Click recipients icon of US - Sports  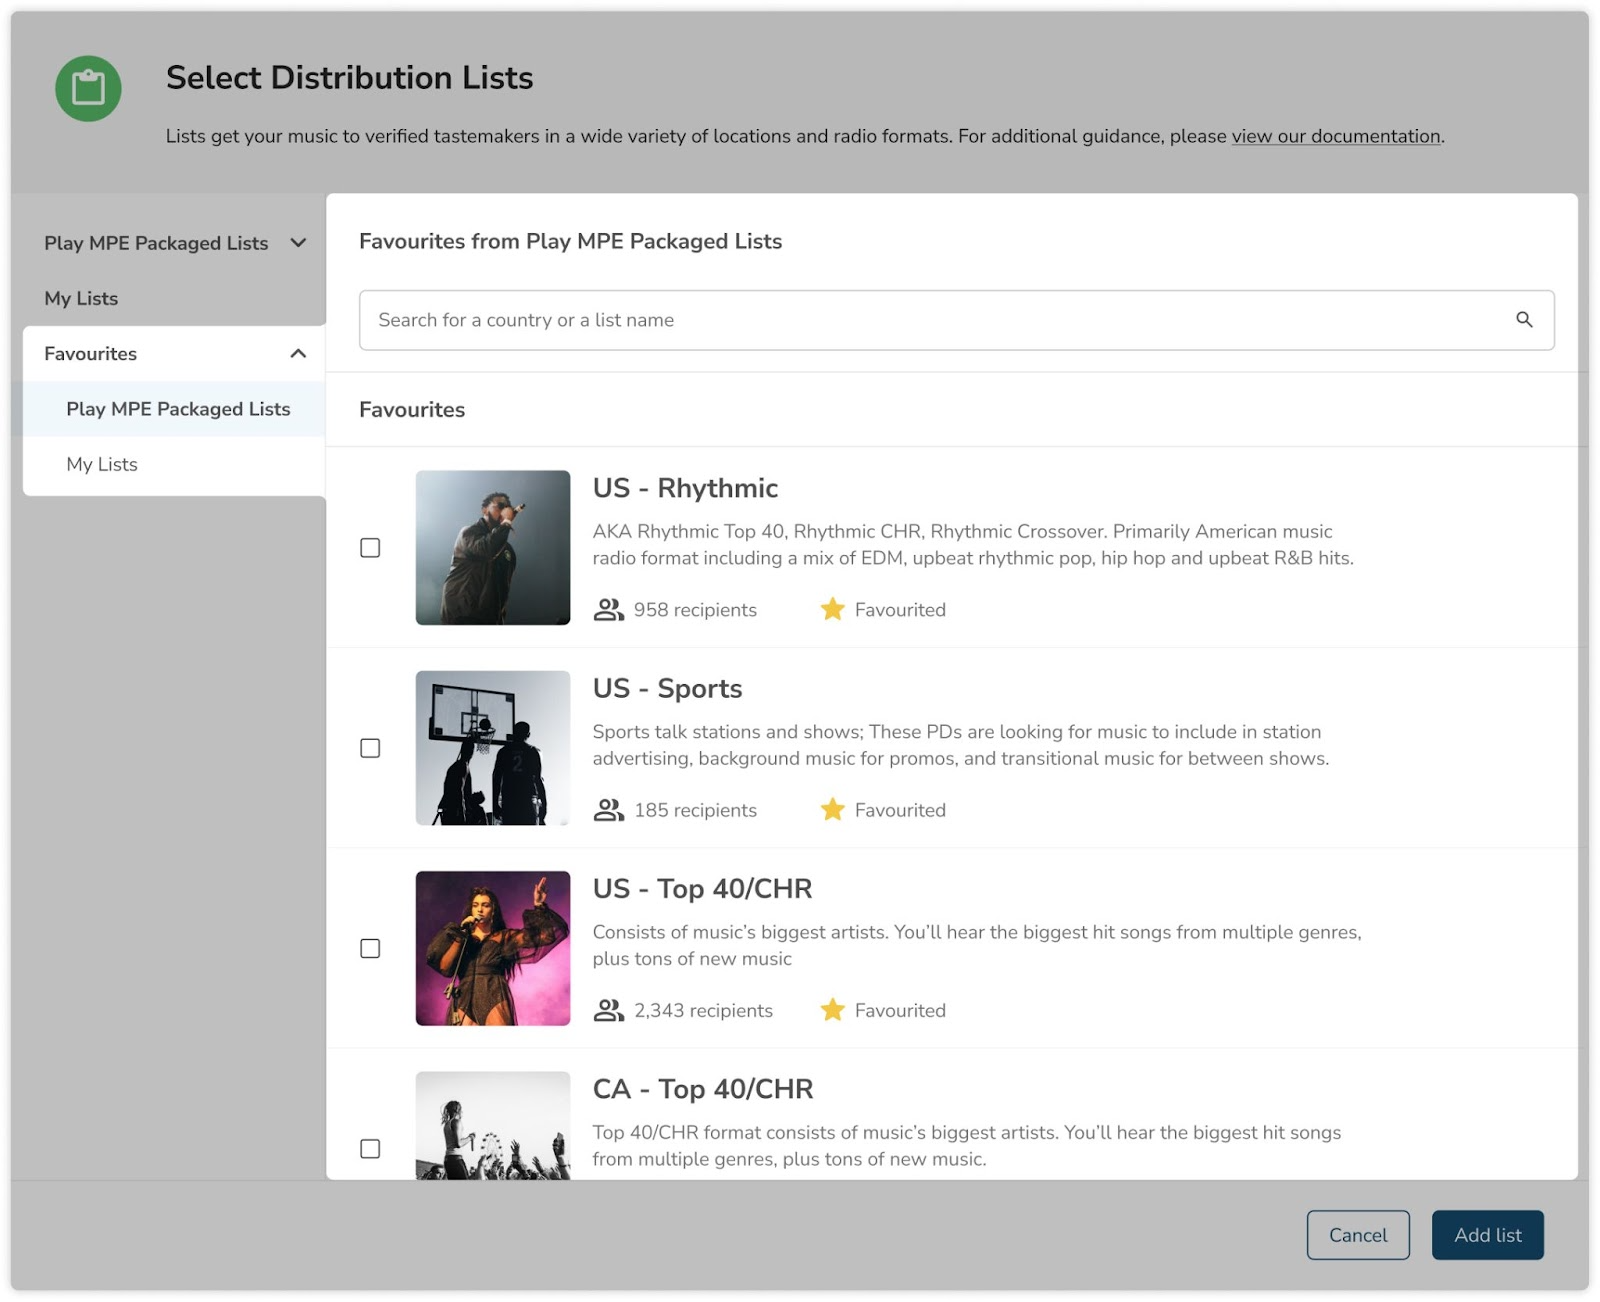click(x=608, y=810)
